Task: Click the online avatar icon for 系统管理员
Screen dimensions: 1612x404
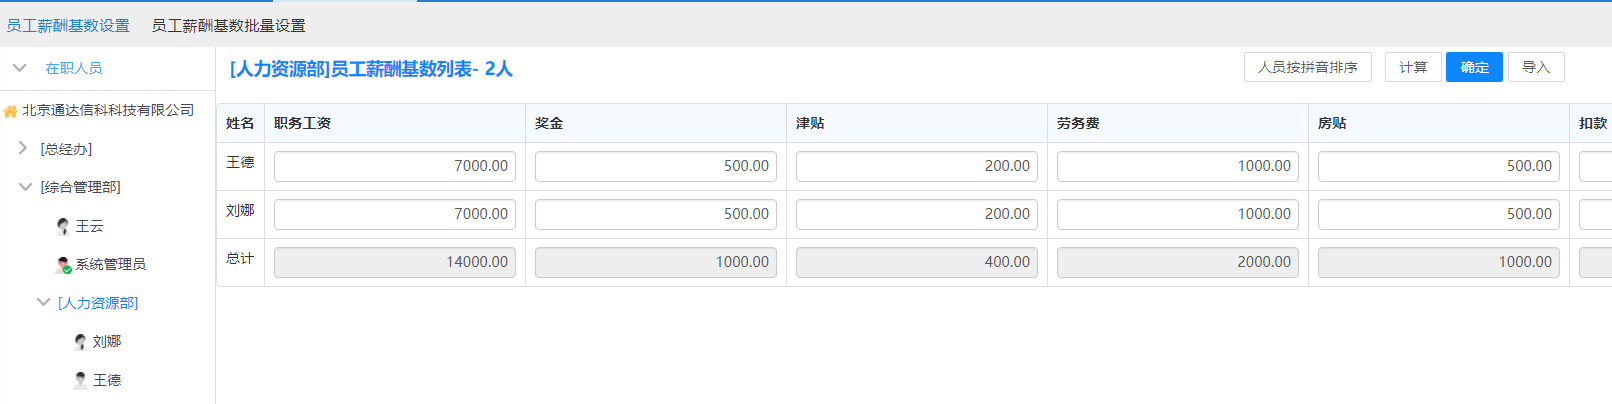Action: [x=63, y=265]
